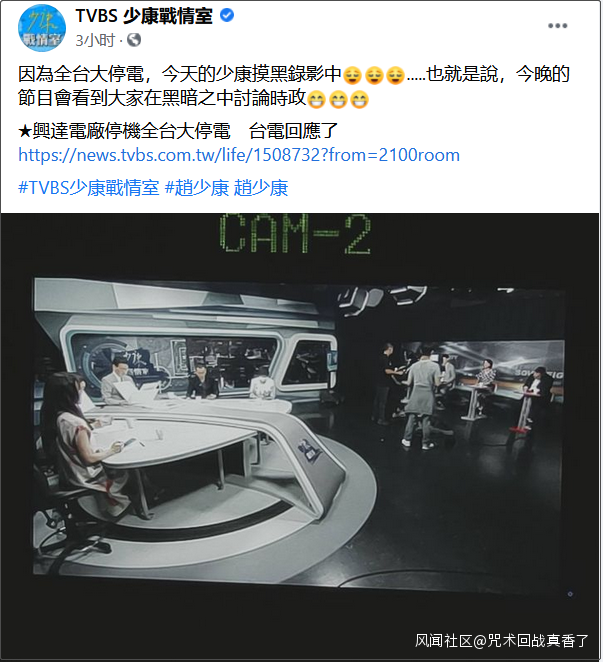
Task: Click the trailing 趙少康 tag link
Action: pyautogui.click(x=261, y=188)
